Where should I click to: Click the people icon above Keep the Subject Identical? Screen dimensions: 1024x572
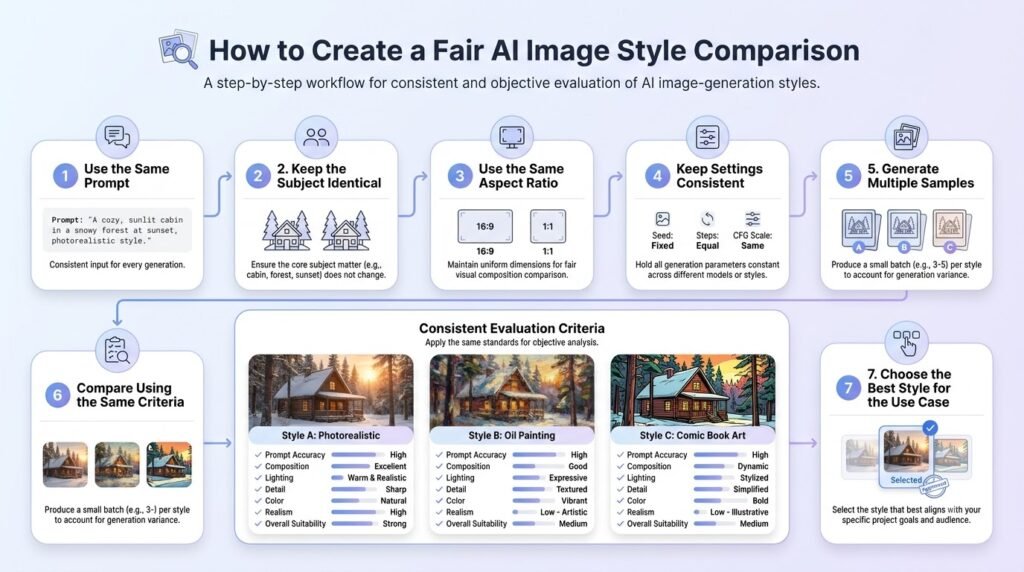point(316,136)
